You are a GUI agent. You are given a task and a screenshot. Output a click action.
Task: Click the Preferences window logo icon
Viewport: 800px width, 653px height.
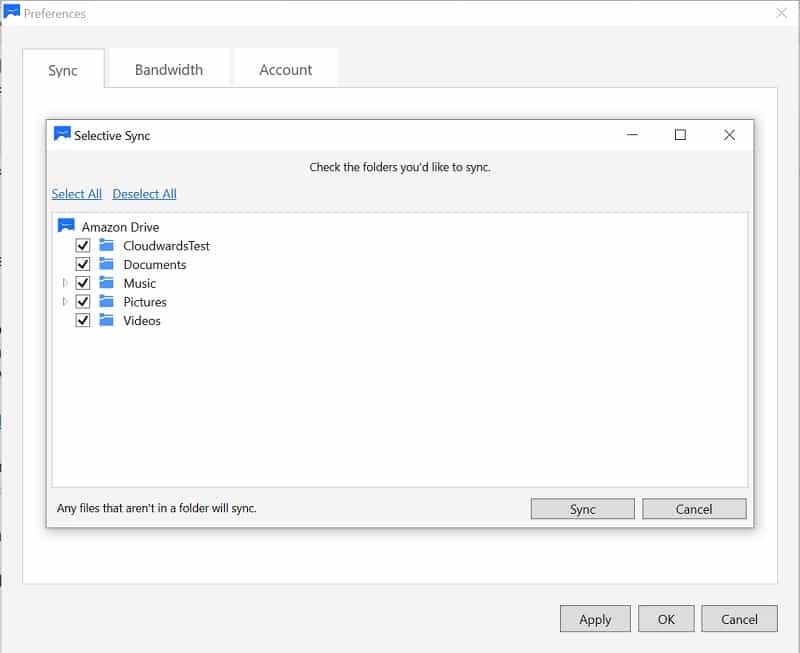(12, 11)
